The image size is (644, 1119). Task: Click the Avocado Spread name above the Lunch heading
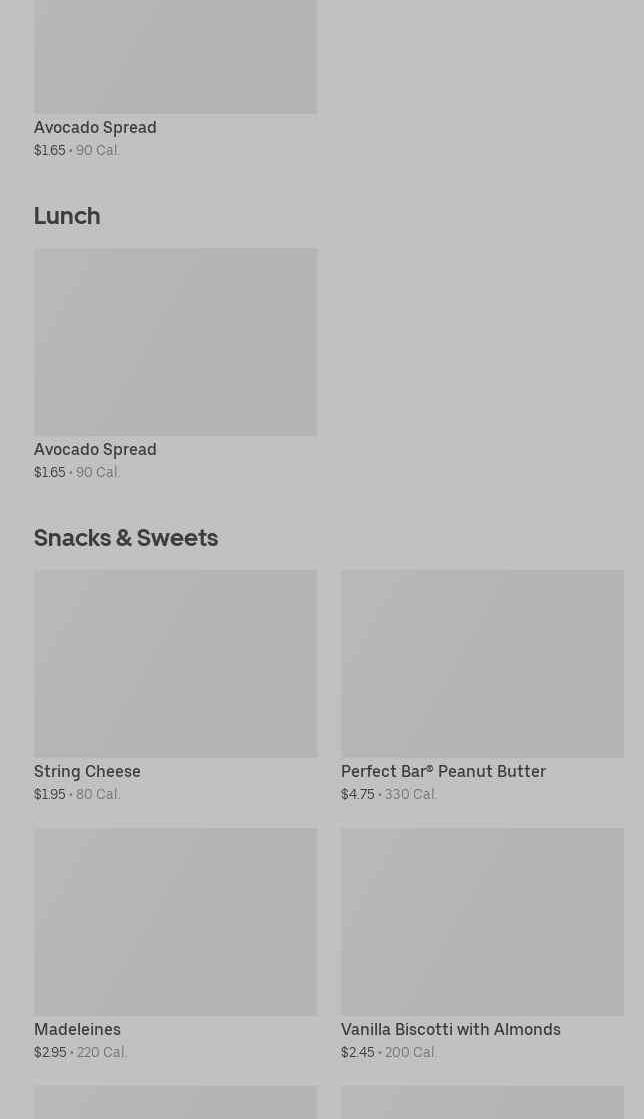click(x=95, y=128)
